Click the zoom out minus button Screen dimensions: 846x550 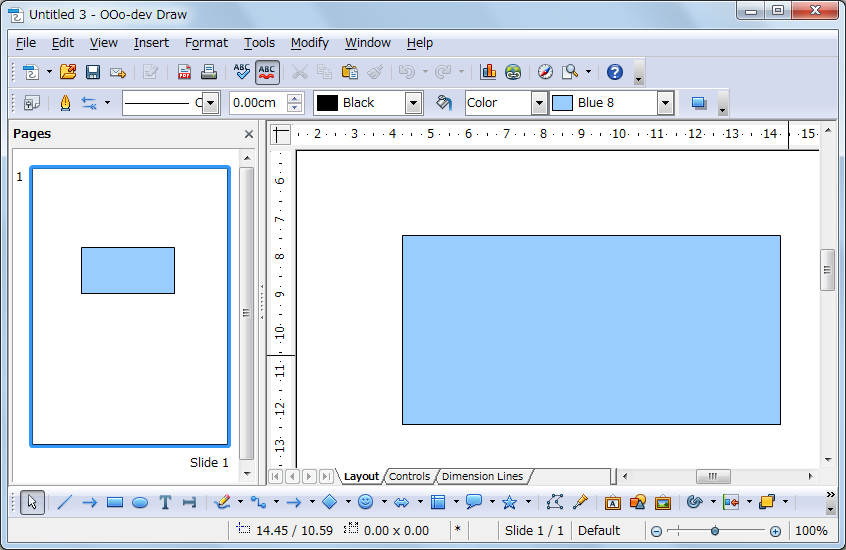pos(656,532)
